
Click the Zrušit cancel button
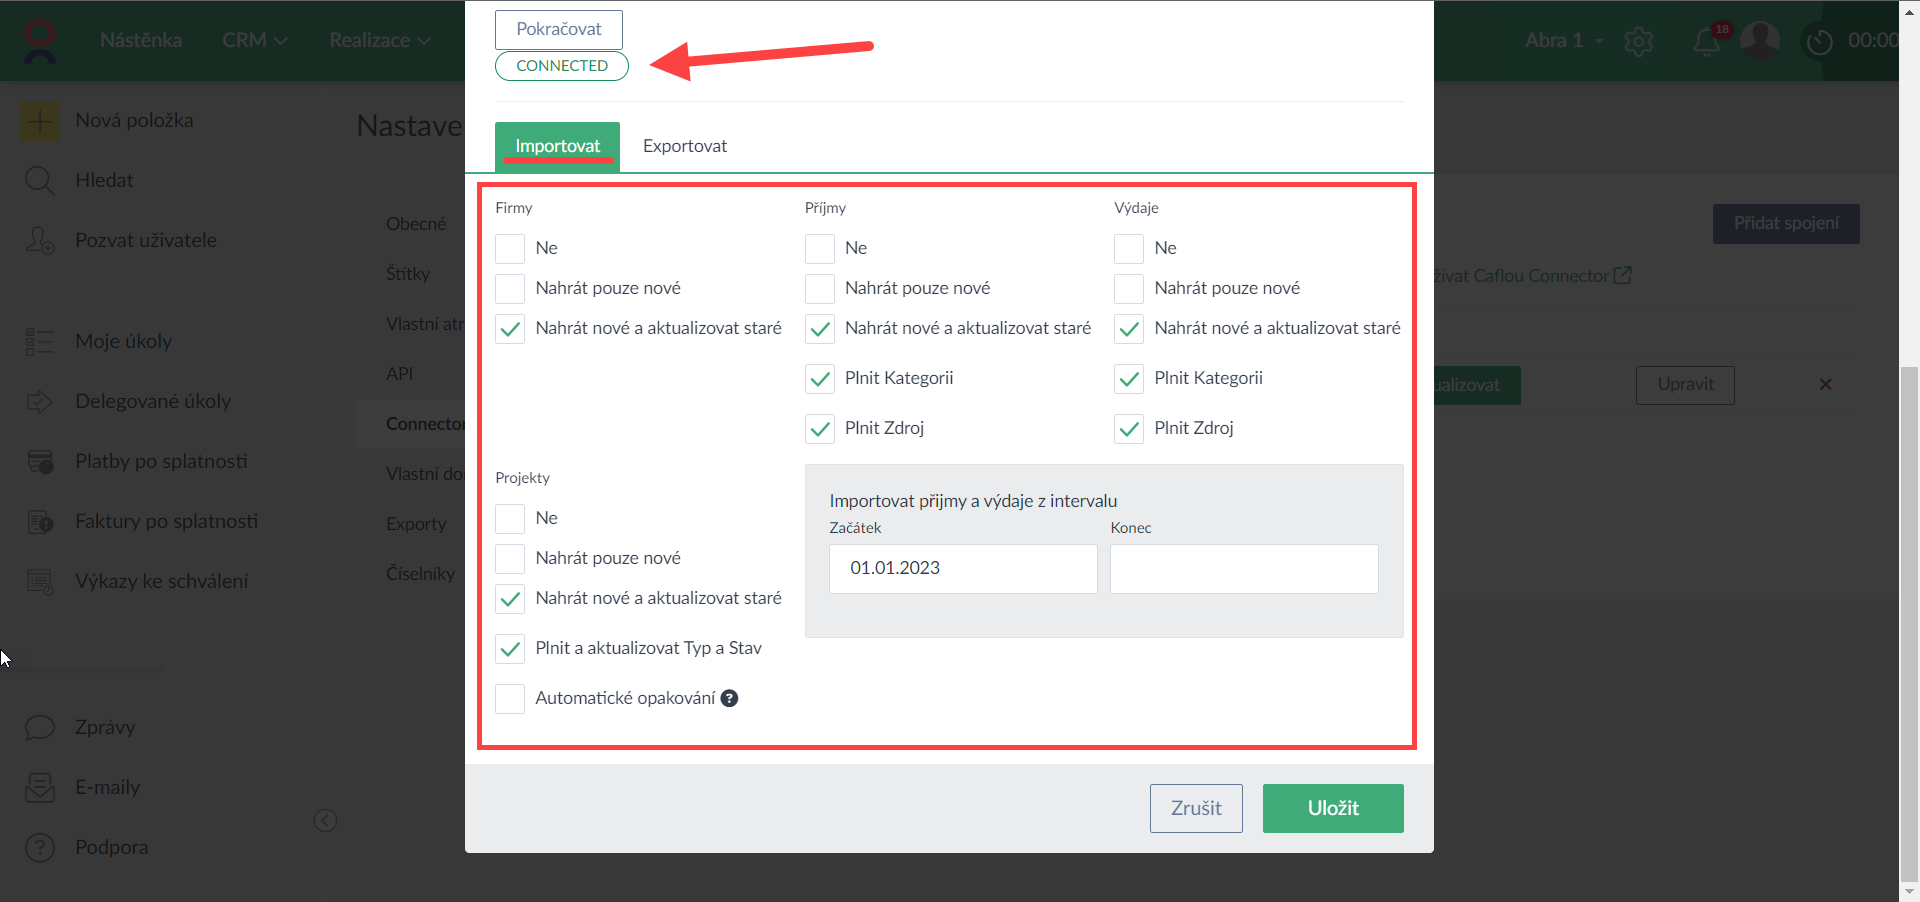[x=1196, y=808]
